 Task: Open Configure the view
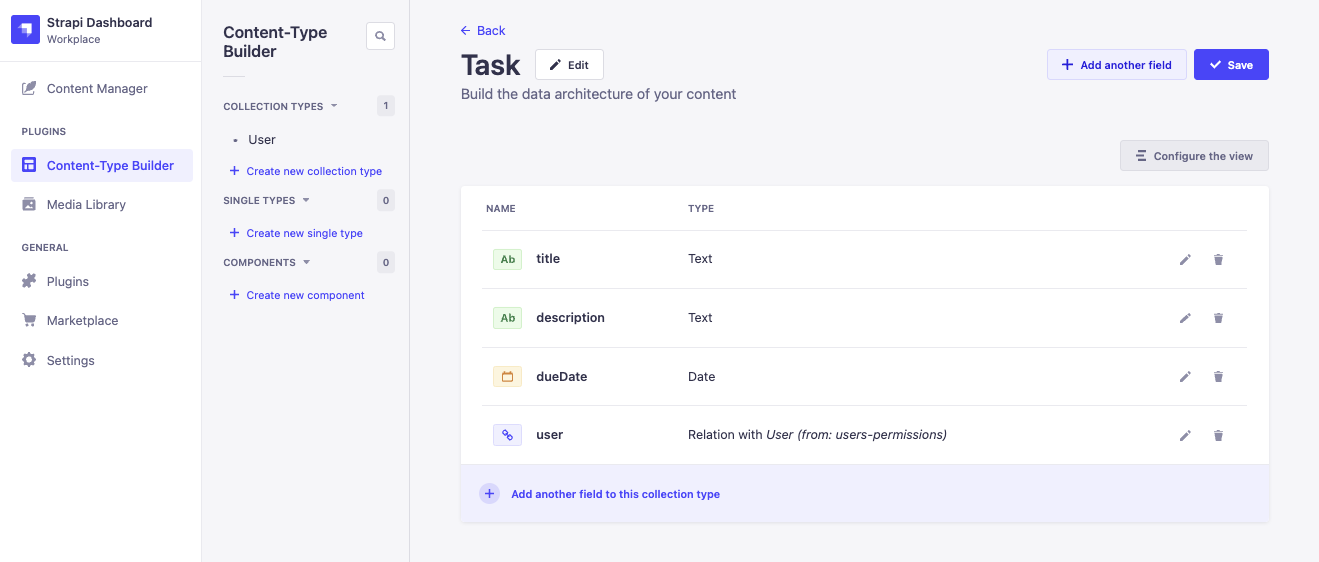tap(1194, 156)
